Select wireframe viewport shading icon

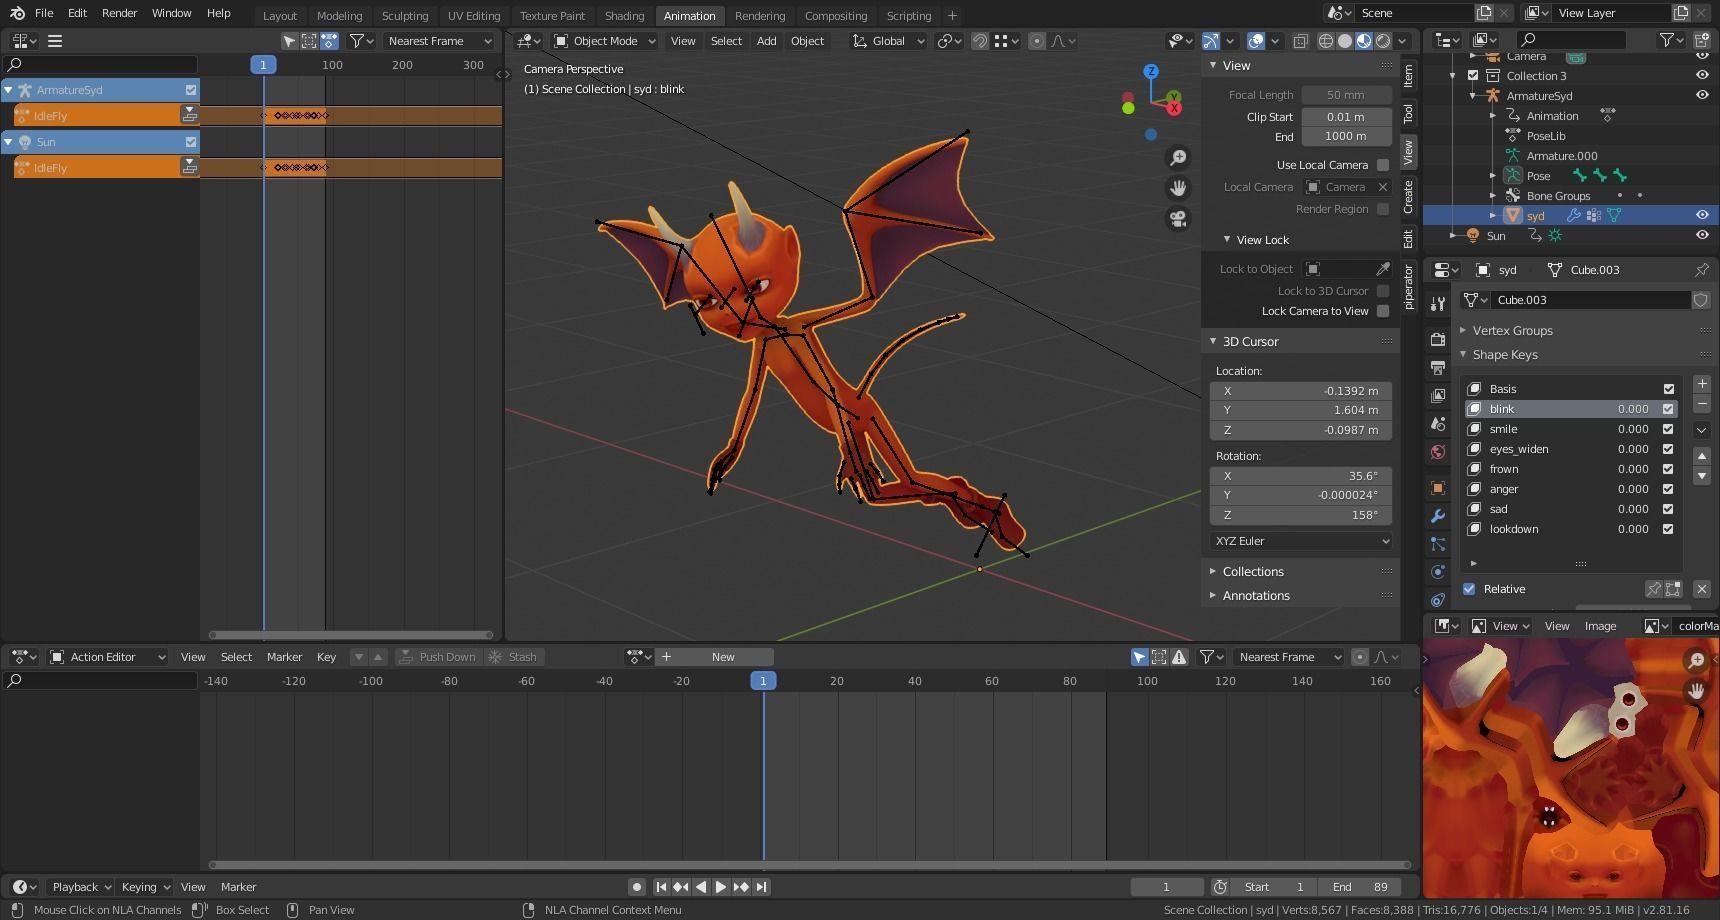click(x=1326, y=41)
